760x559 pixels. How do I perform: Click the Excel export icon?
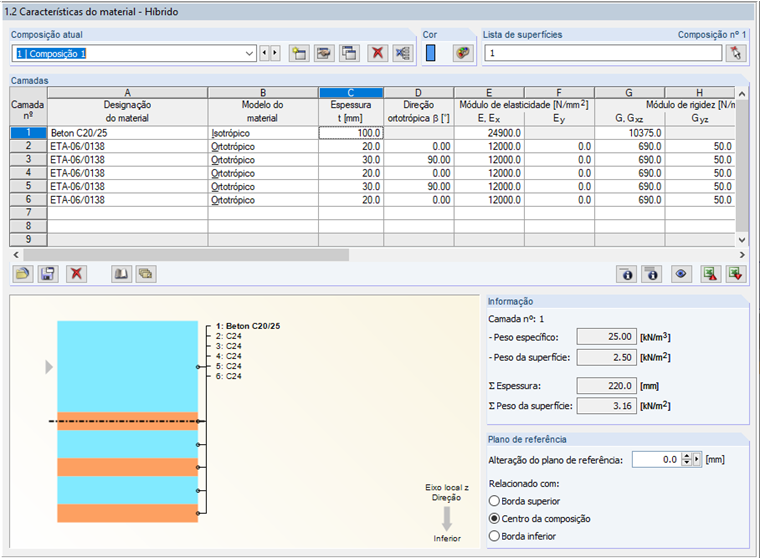click(x=710, y=273)
